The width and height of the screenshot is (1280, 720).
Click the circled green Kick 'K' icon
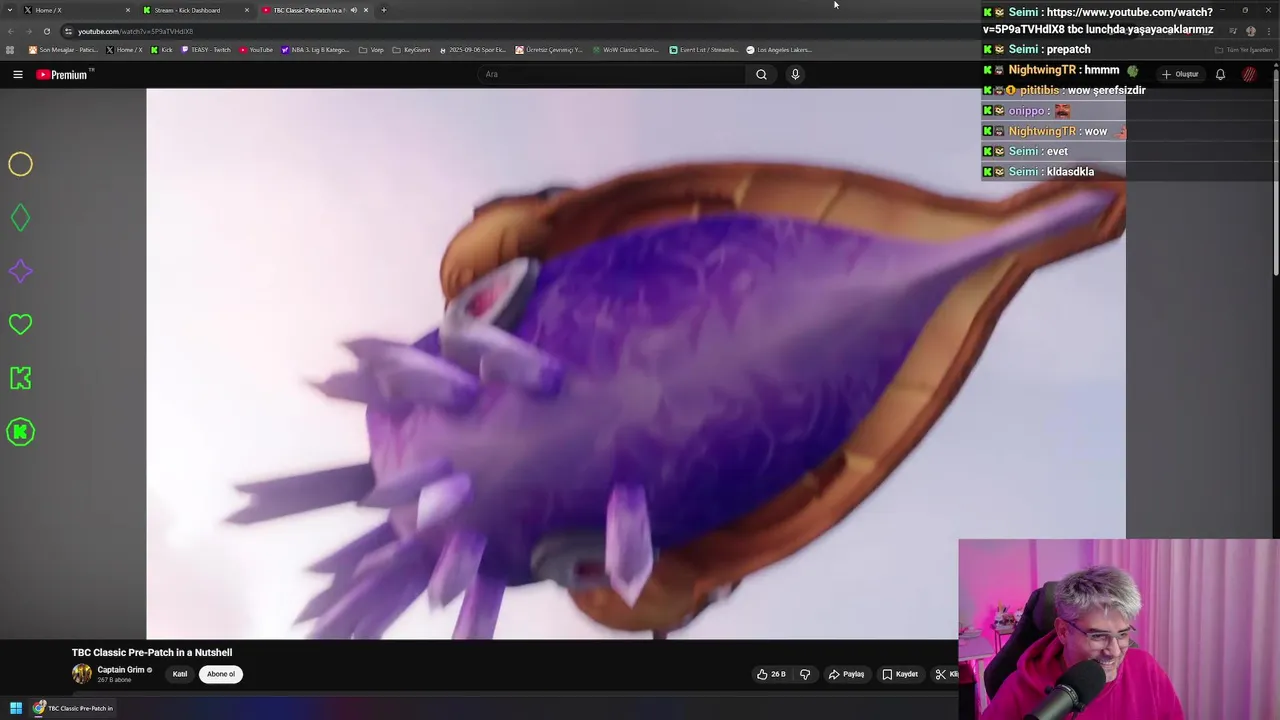20,432
